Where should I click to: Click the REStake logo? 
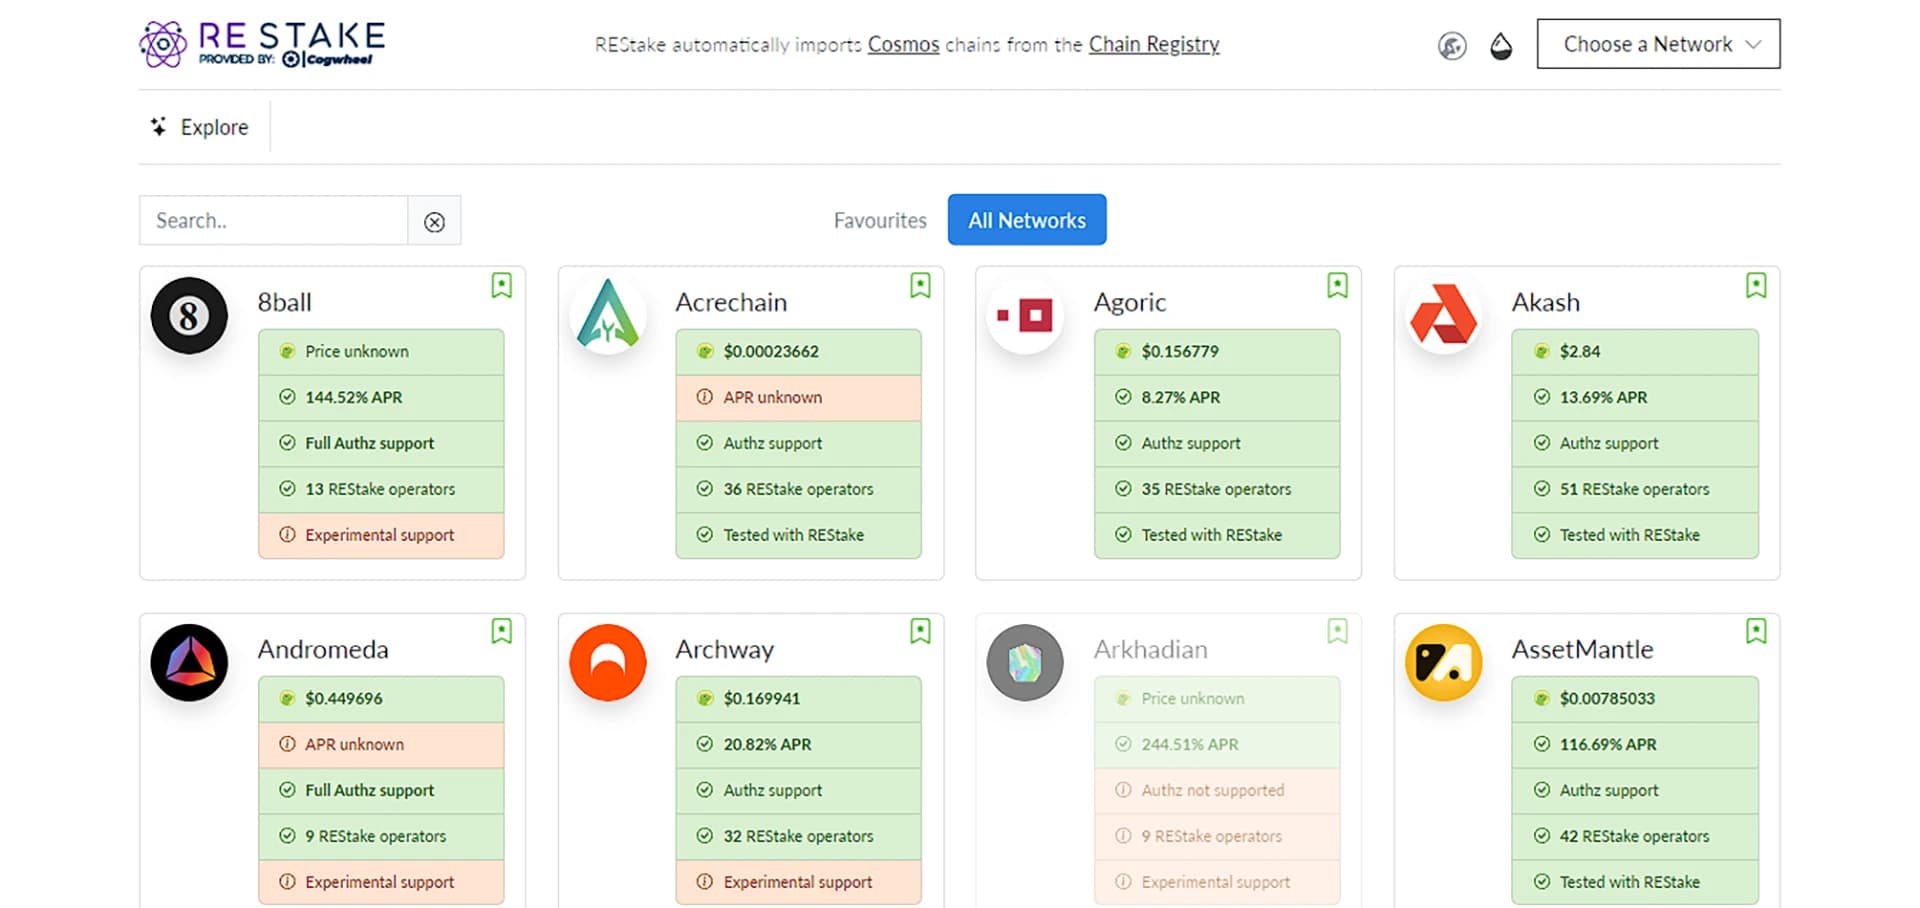[x=262, y=44]
